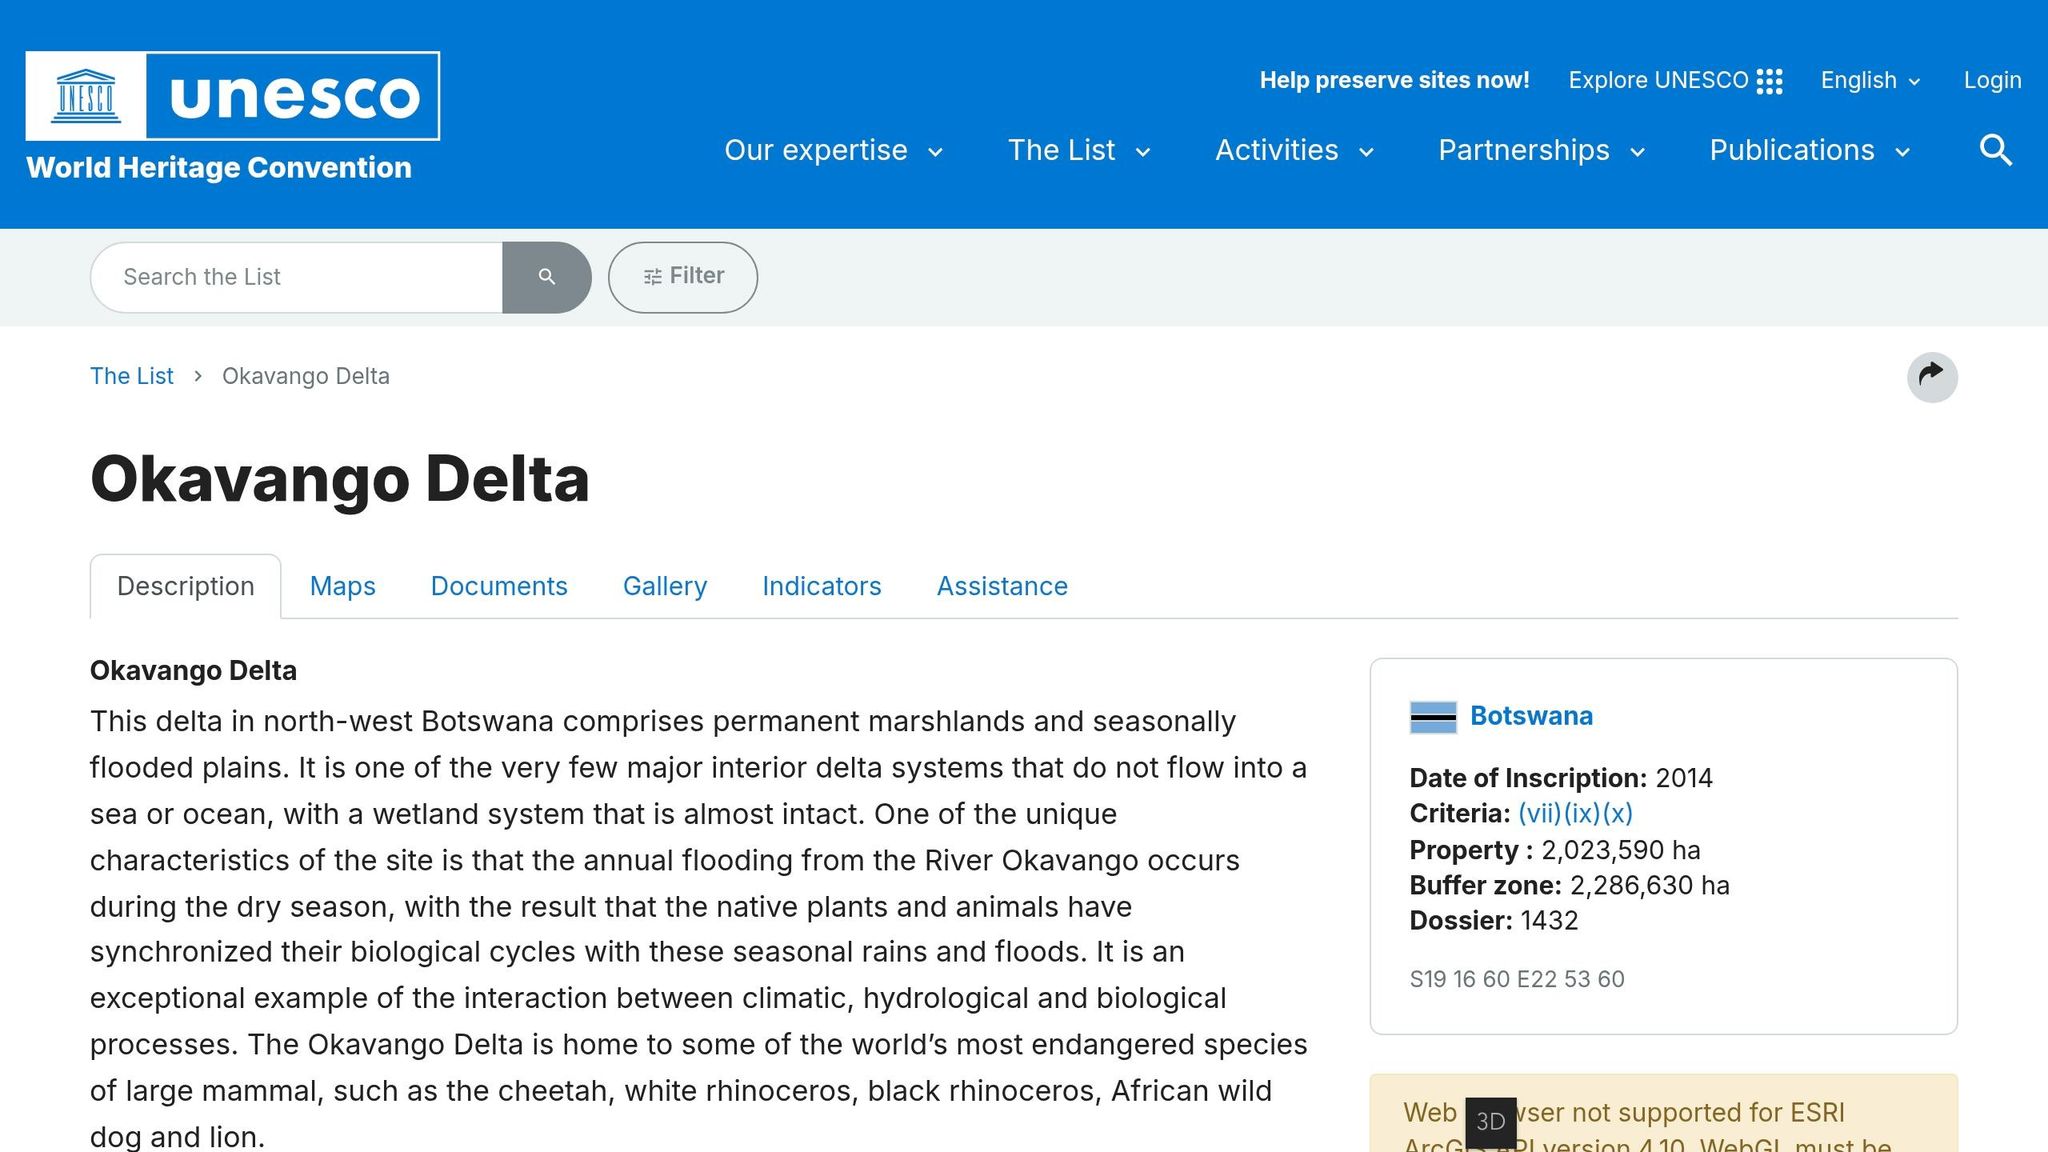Open criterion (vii) link
Screen dimensions: 2048x1152
coord(1537,813)
